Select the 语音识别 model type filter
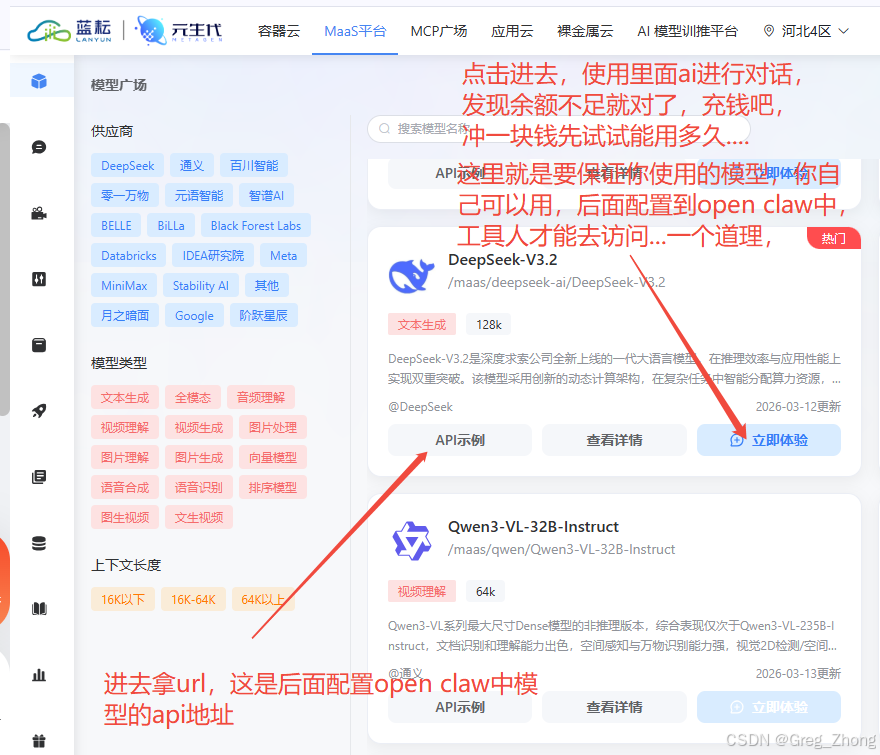880x755 pixels. pyautogui.click(x=199, y=487)
